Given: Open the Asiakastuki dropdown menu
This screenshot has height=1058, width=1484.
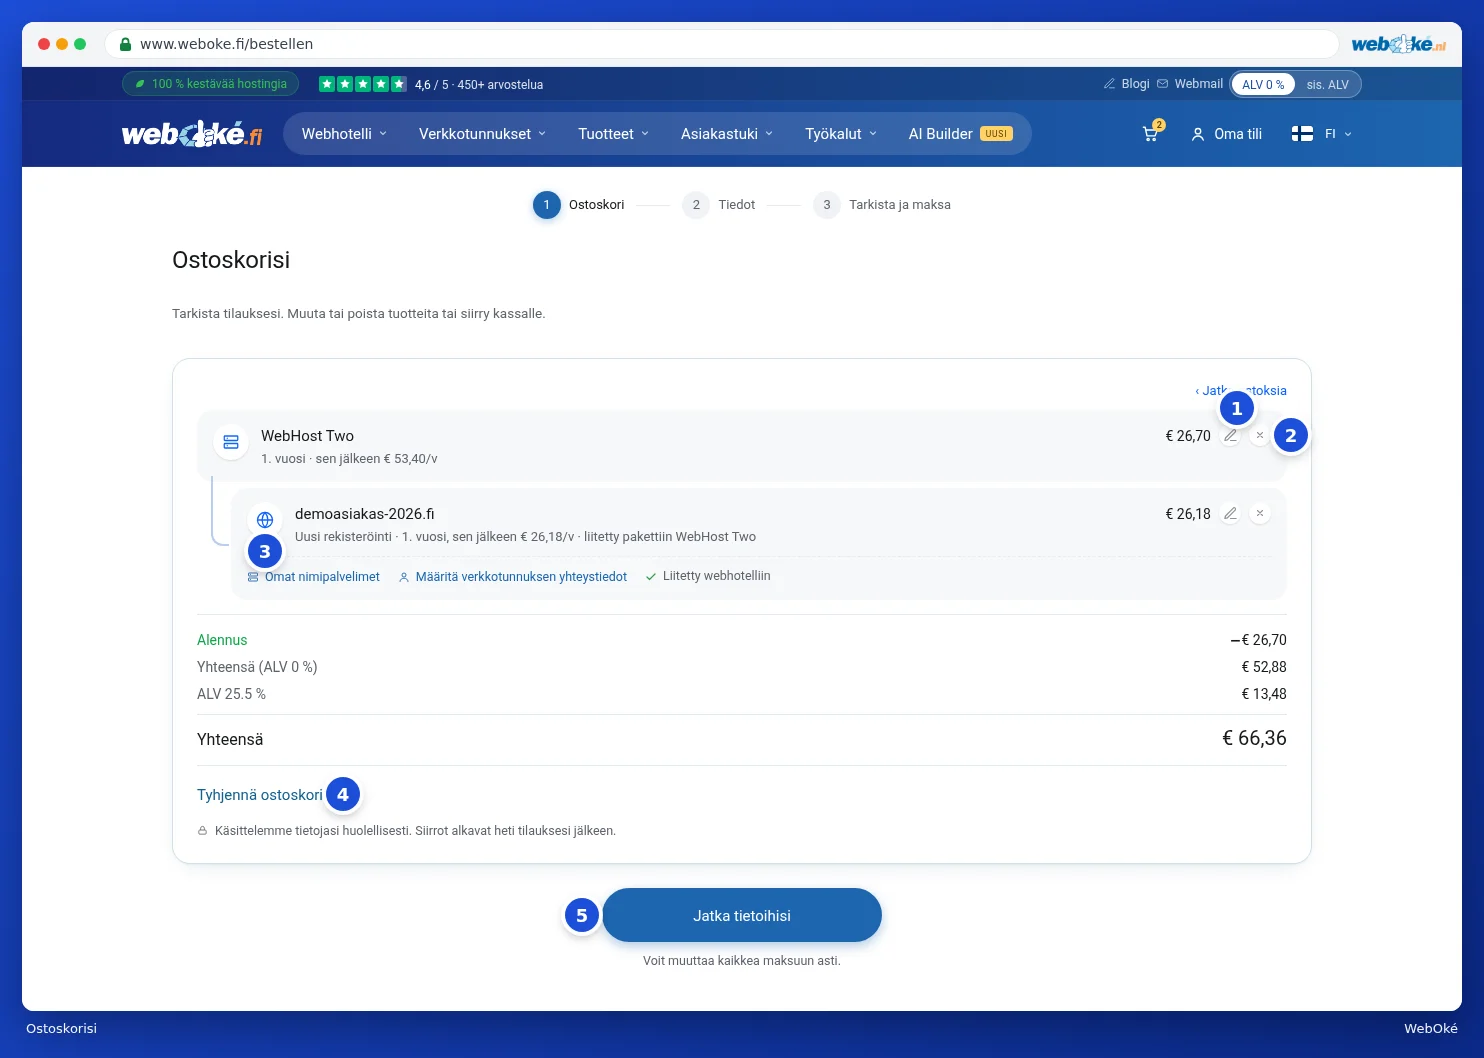Looking at the screenshot, I should (727, 134).
